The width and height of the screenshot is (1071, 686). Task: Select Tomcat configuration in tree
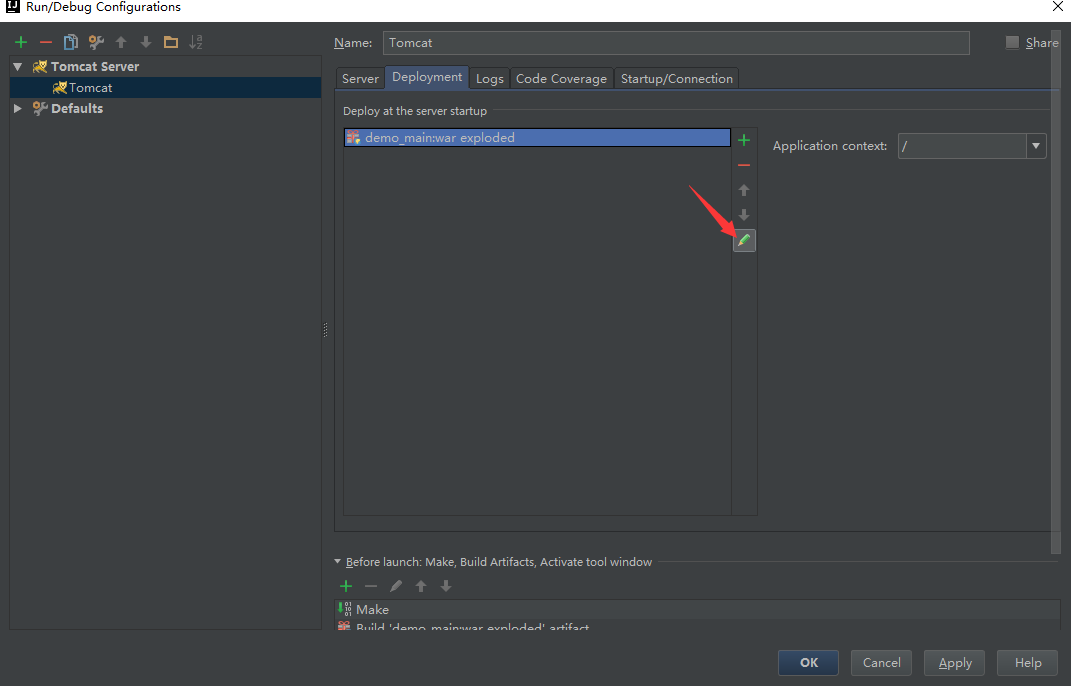point(165,87)
